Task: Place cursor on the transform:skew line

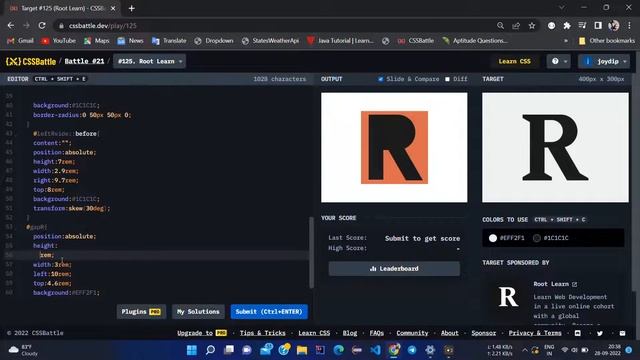Action: [x=71, y=208]
